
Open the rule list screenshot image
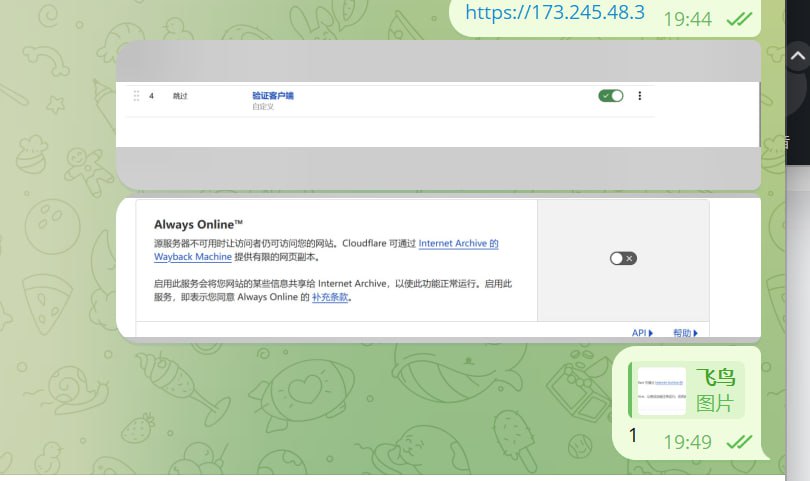[437, 114]
